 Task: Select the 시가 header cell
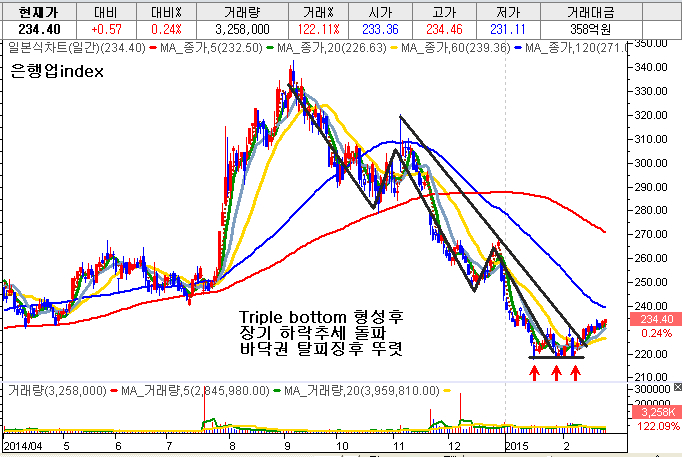point(379,10)
